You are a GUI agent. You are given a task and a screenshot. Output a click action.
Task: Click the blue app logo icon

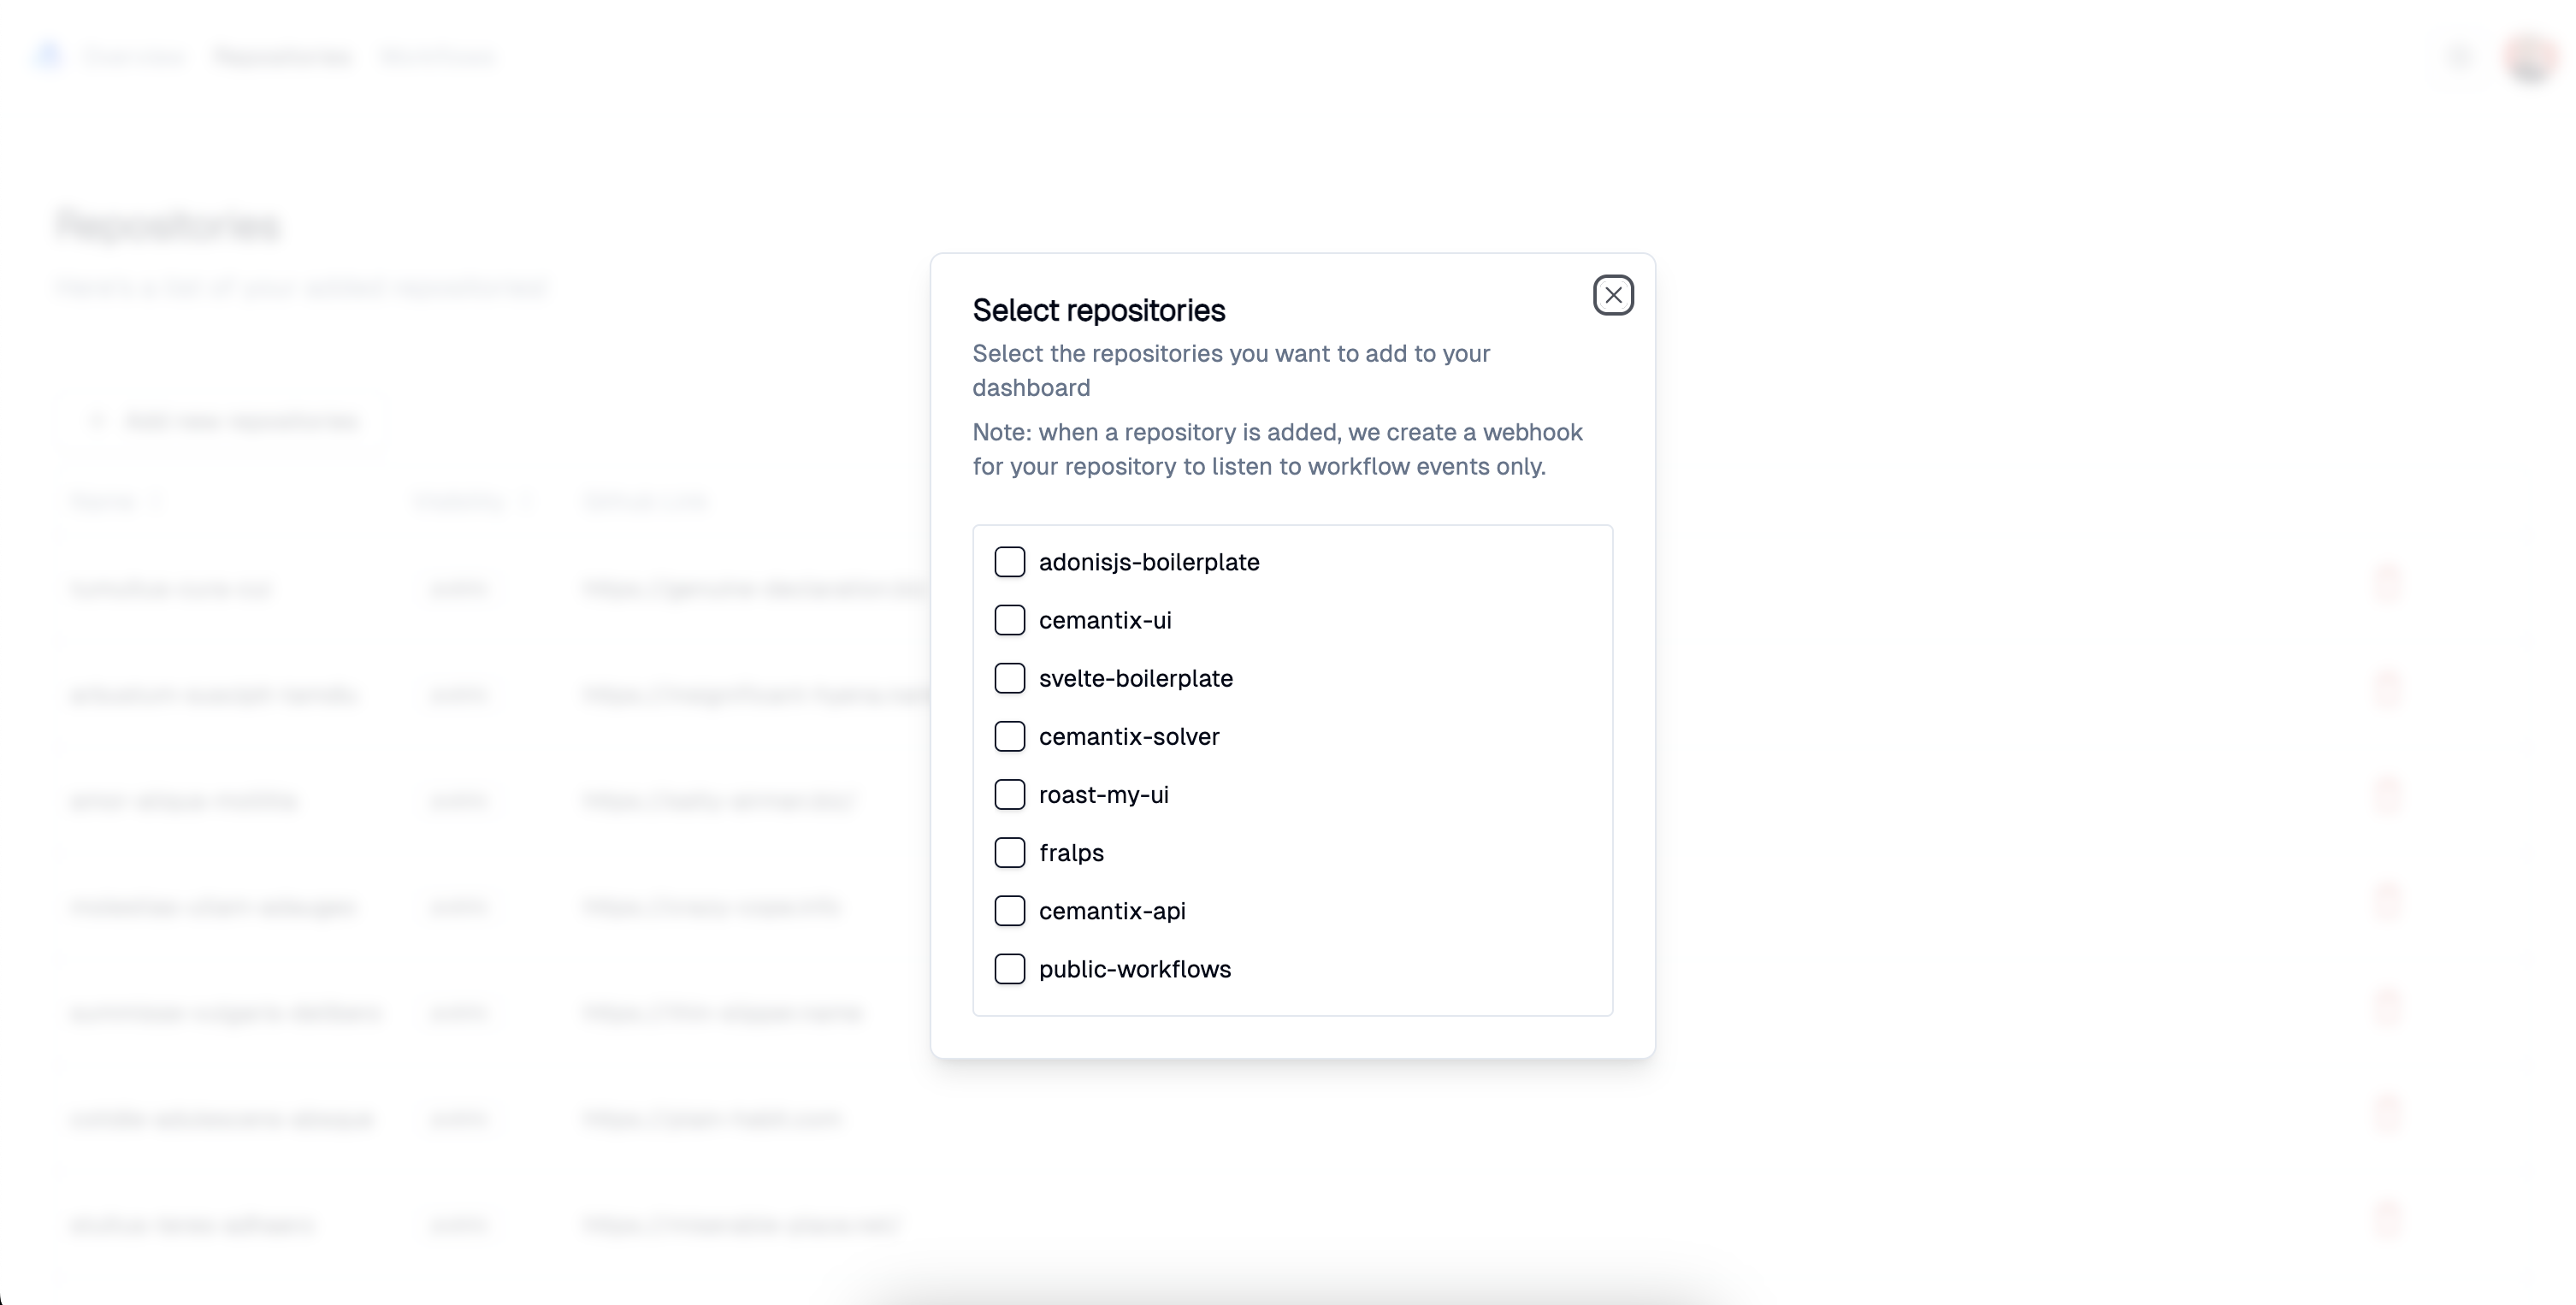point(48,56)
